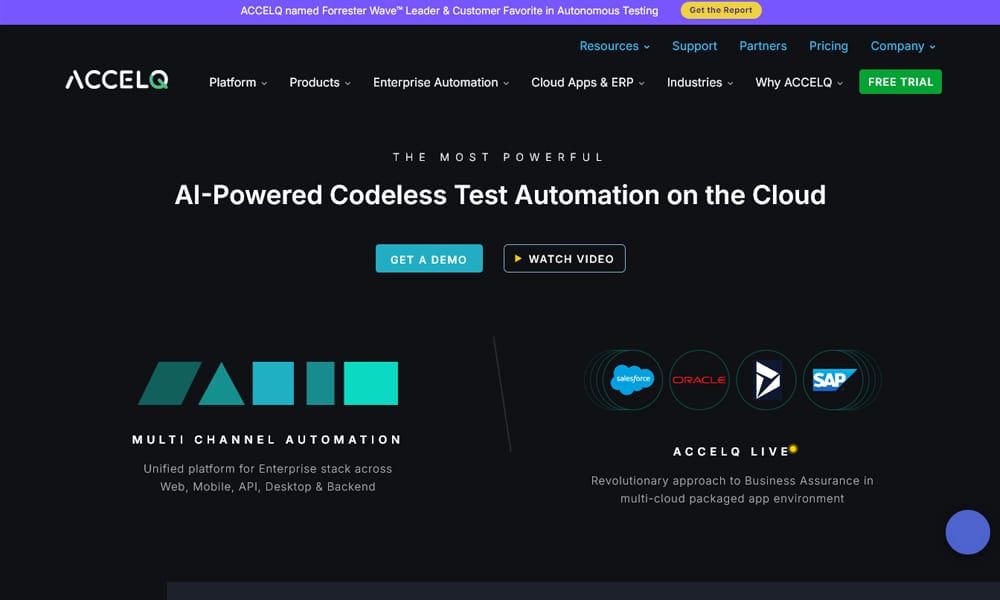1000x600 pixels.
Task: Click the ACCELQ logo in header
Action: pos(117,81)
